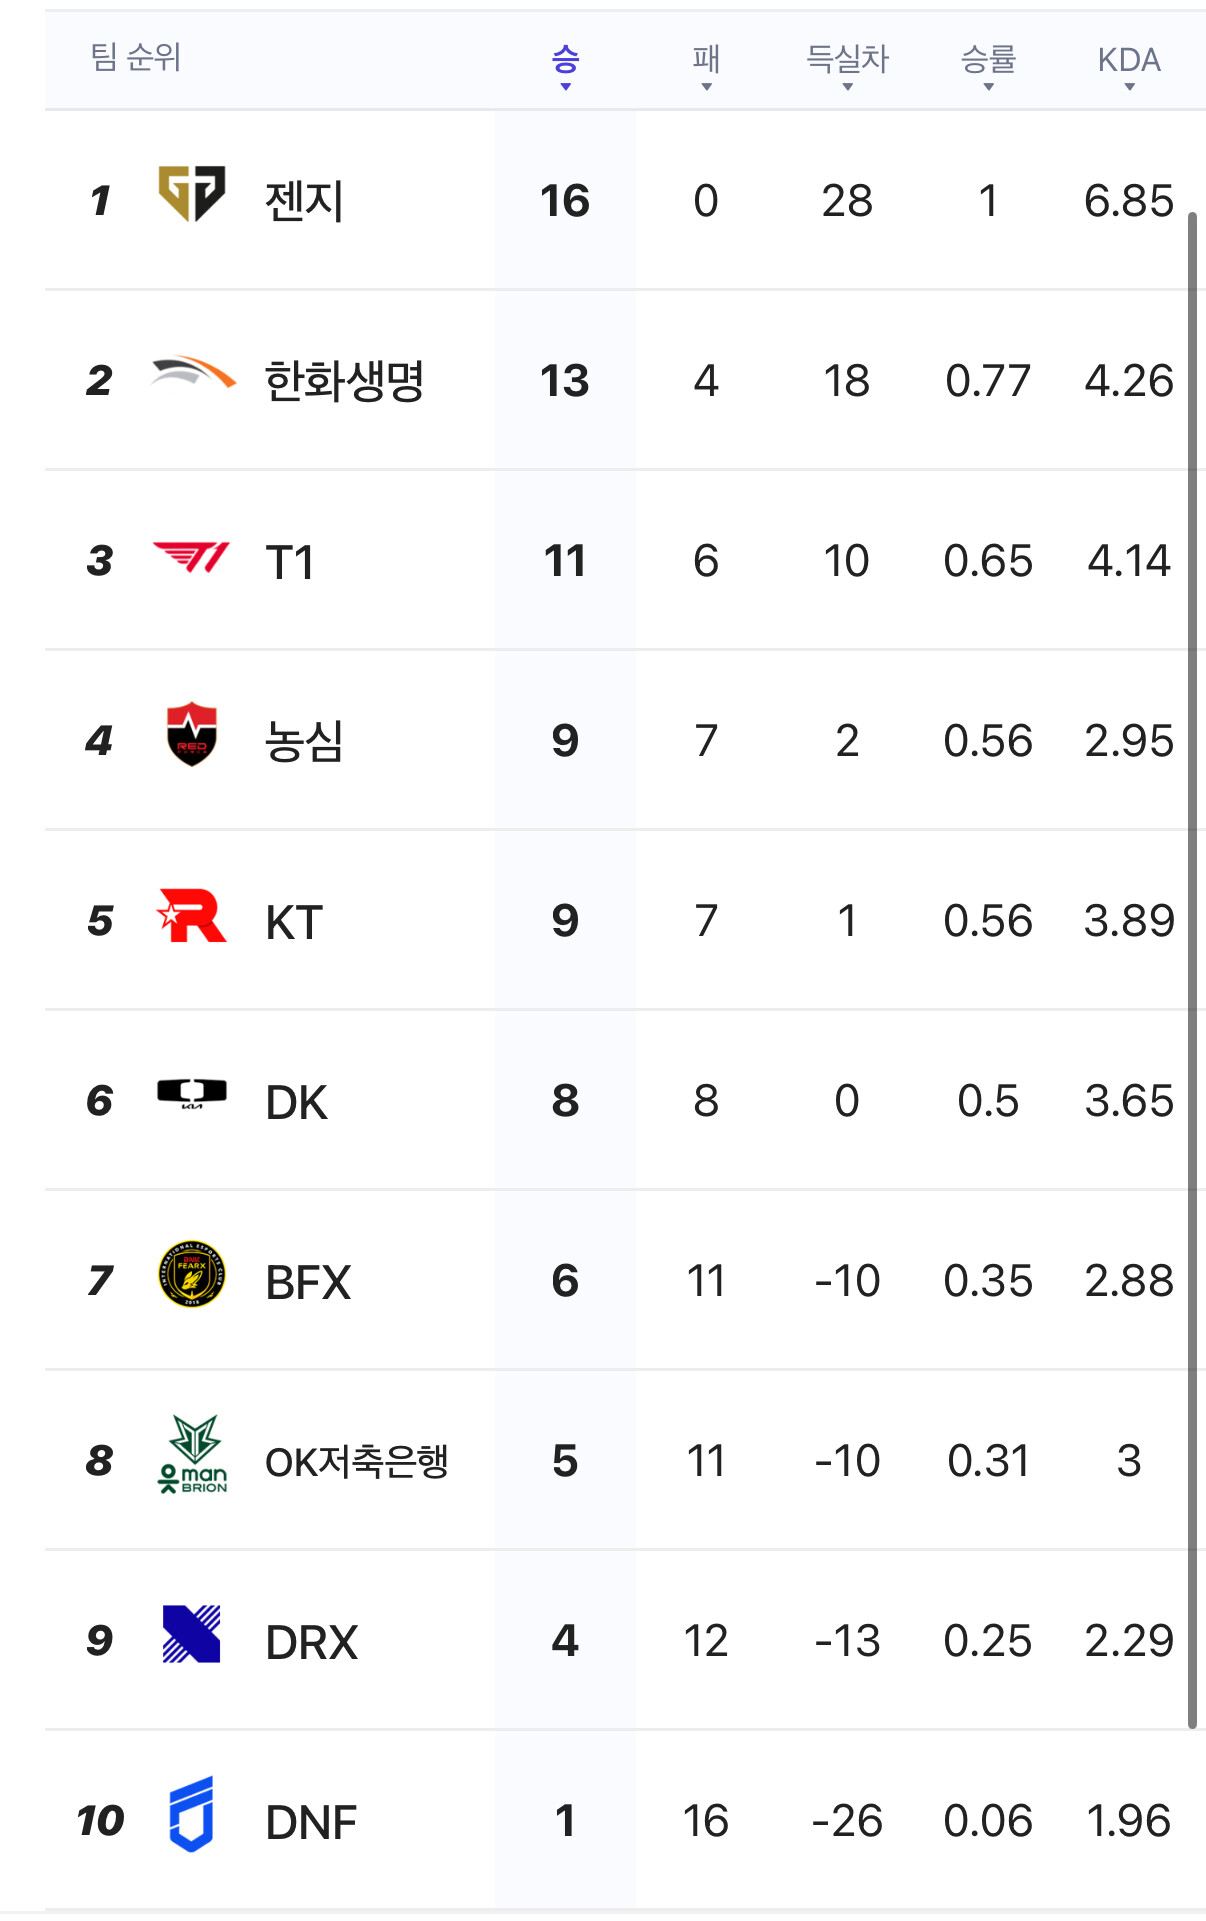This screenshot has width=1206, height=1921.
Task: Click the KT Rolster red logo
Action: point(192,915)
